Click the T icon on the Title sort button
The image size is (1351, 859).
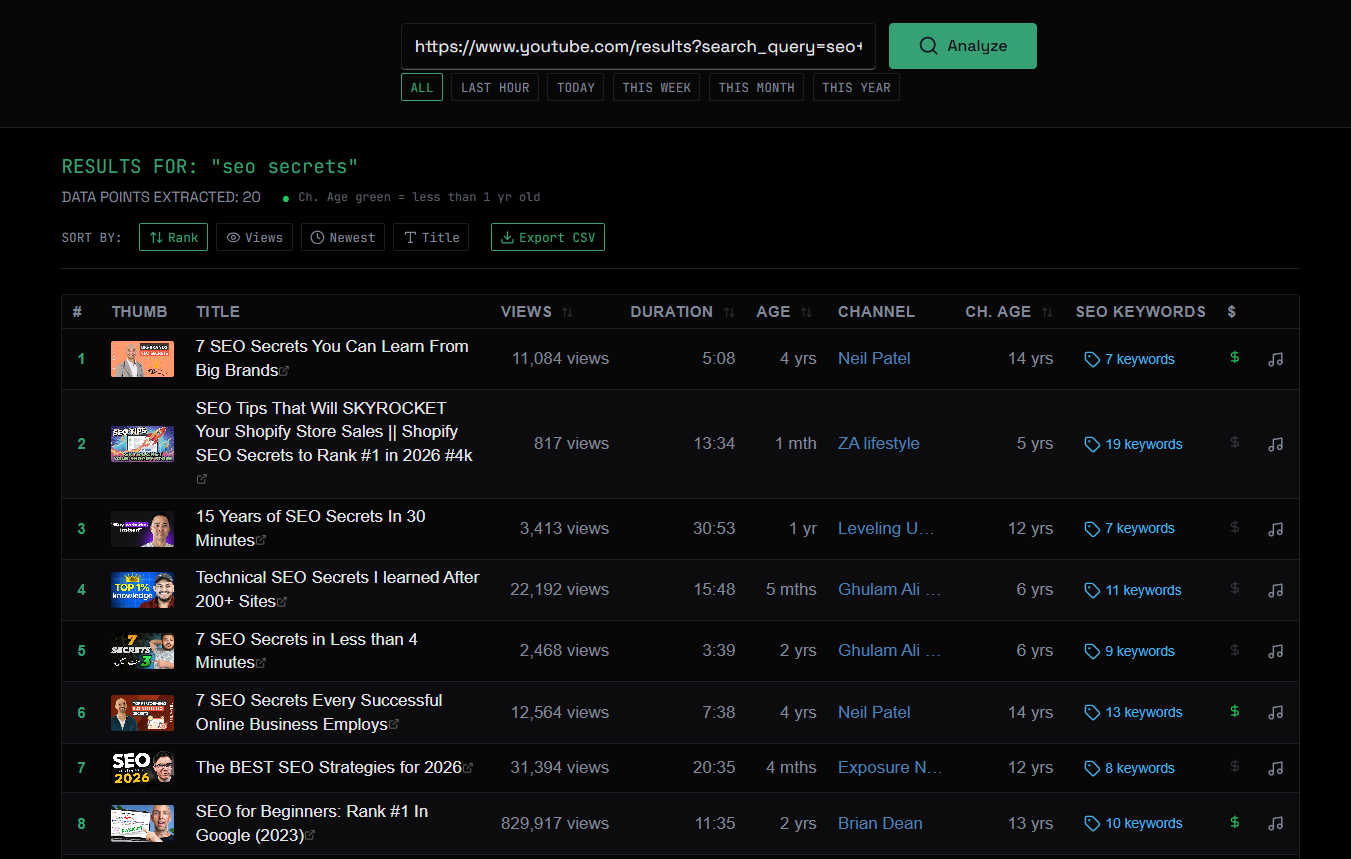[409, 237]
